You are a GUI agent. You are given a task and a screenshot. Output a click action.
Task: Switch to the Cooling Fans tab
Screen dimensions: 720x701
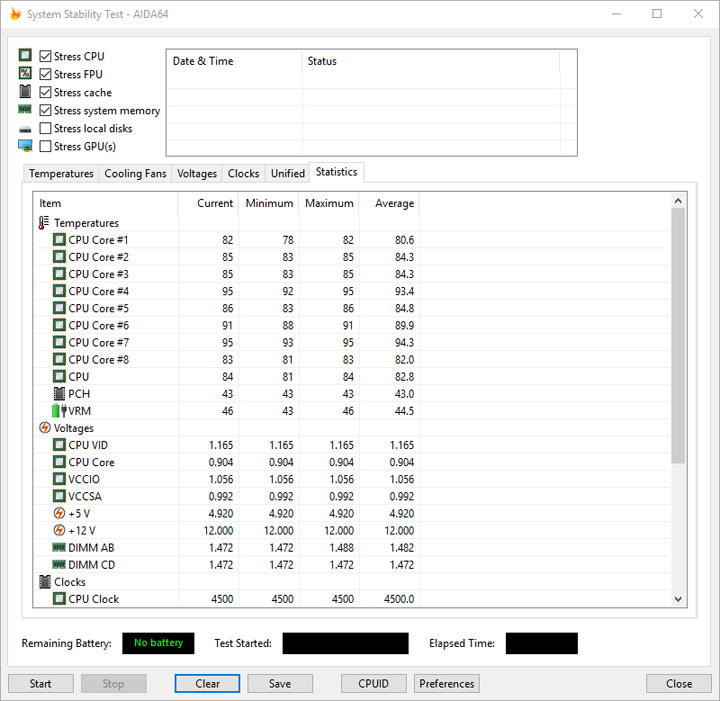(135, 174)
